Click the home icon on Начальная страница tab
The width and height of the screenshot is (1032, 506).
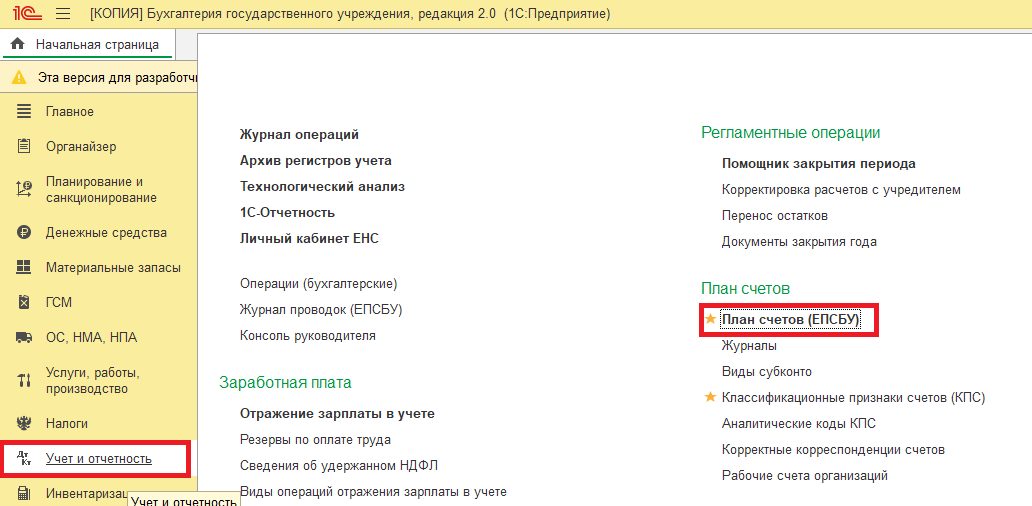tap(18, 45)
